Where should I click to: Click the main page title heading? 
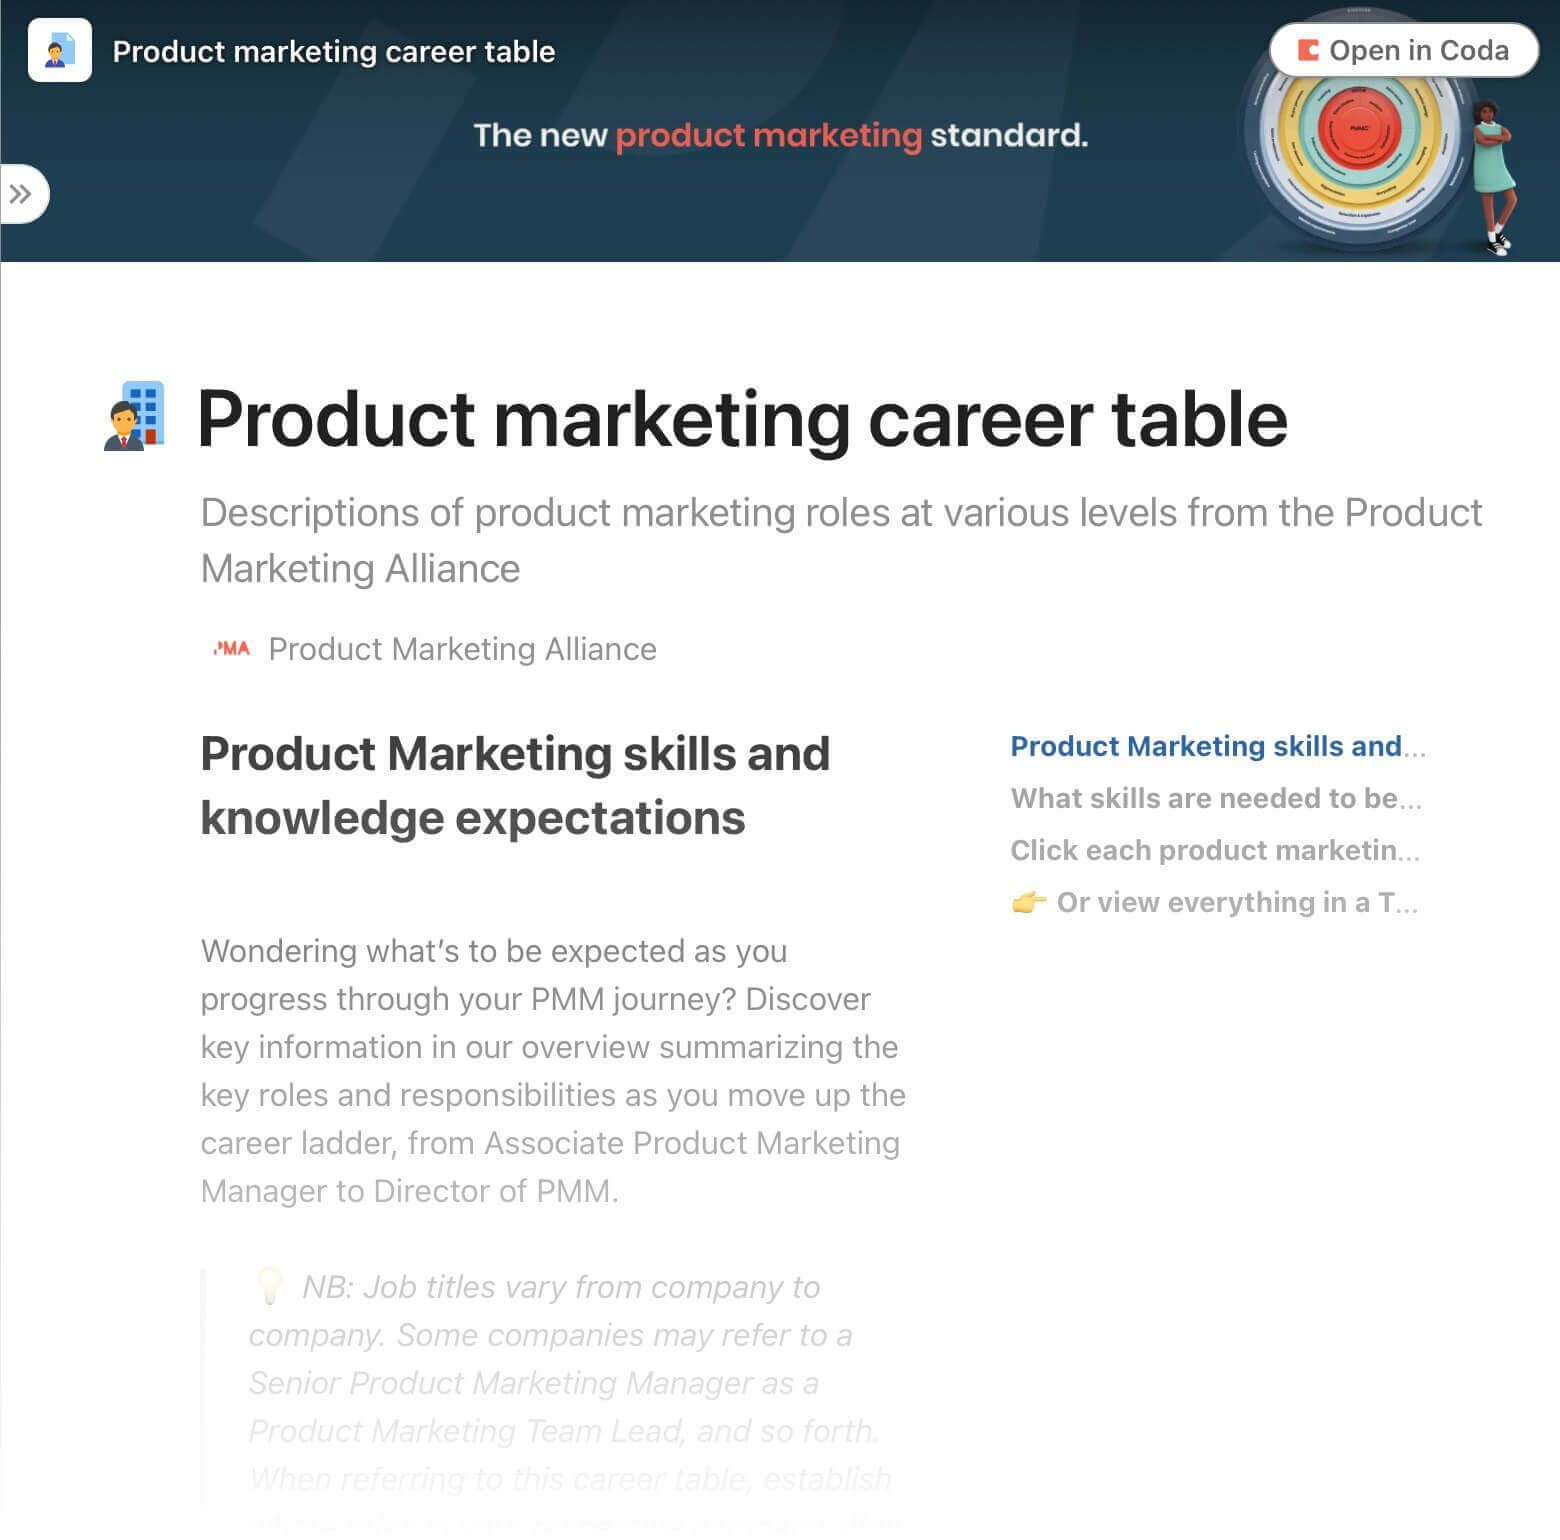(742, 418)
